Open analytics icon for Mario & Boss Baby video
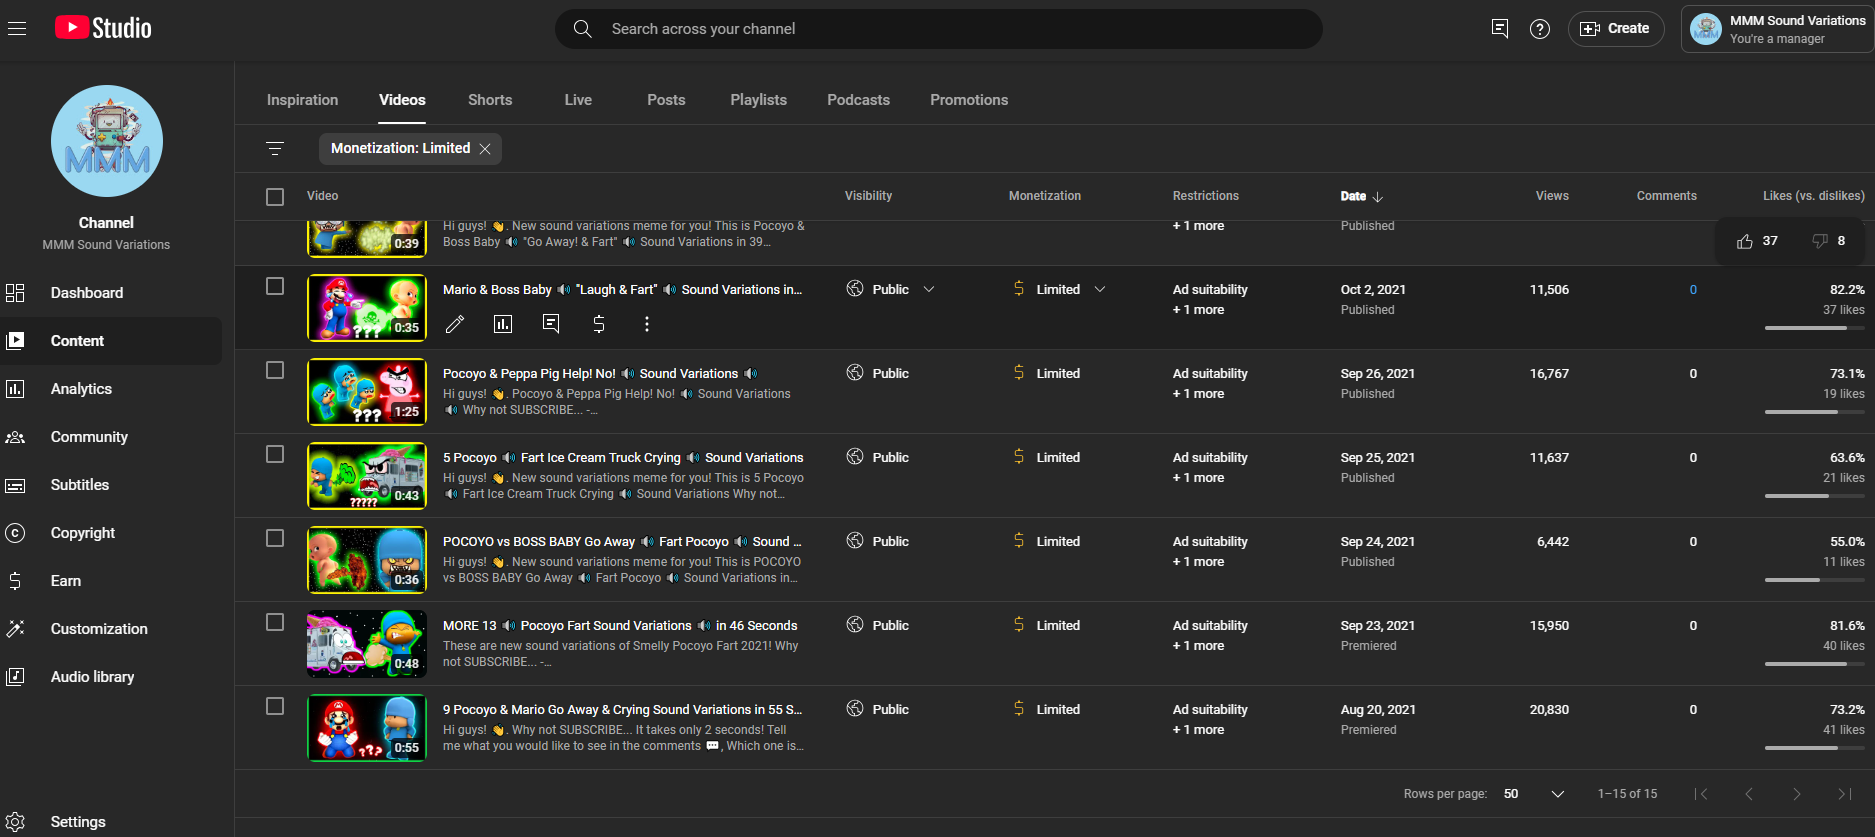Screen dimensions: 1875x837 click(503, 324)
